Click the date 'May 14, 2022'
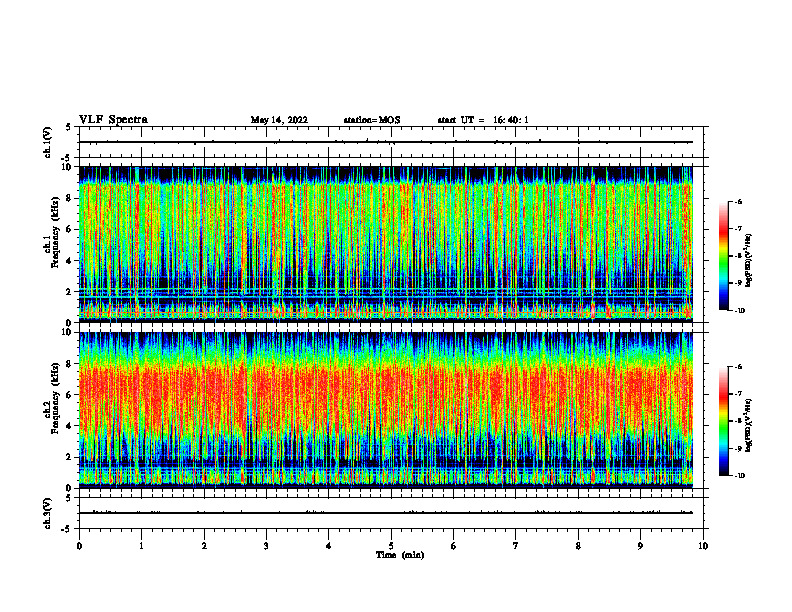Screen dimensions: 792x612 click(279, 120)
